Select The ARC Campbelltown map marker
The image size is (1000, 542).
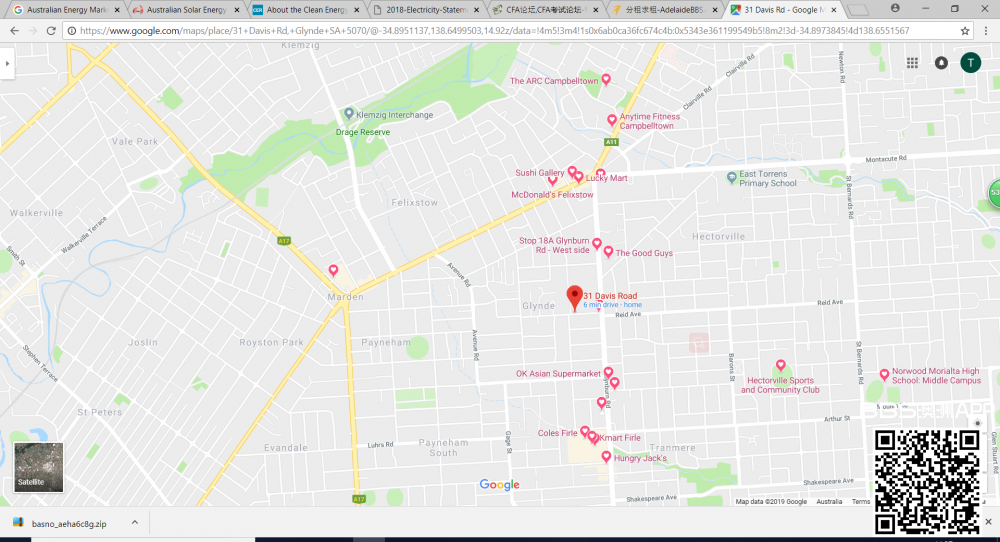pyautogui.click(x=605, y=79)
